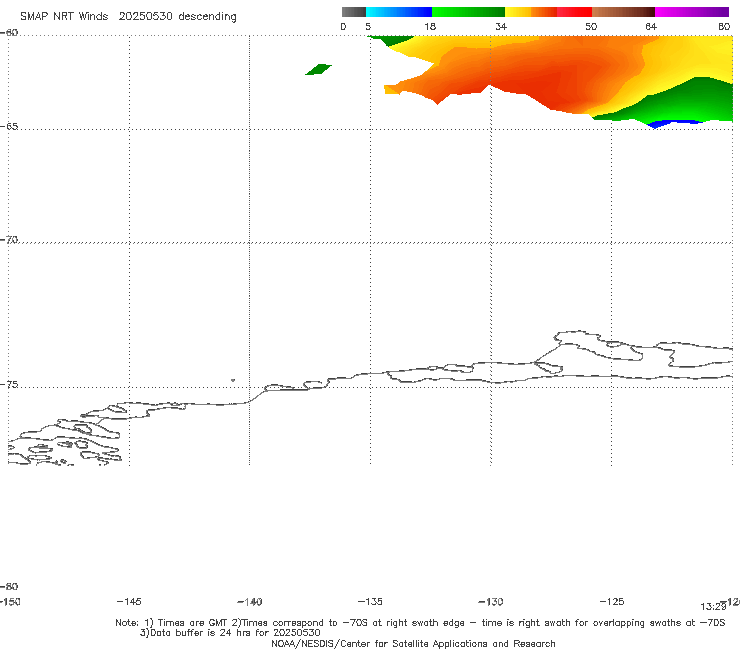Click the latitude label -80

pos(9,587)
